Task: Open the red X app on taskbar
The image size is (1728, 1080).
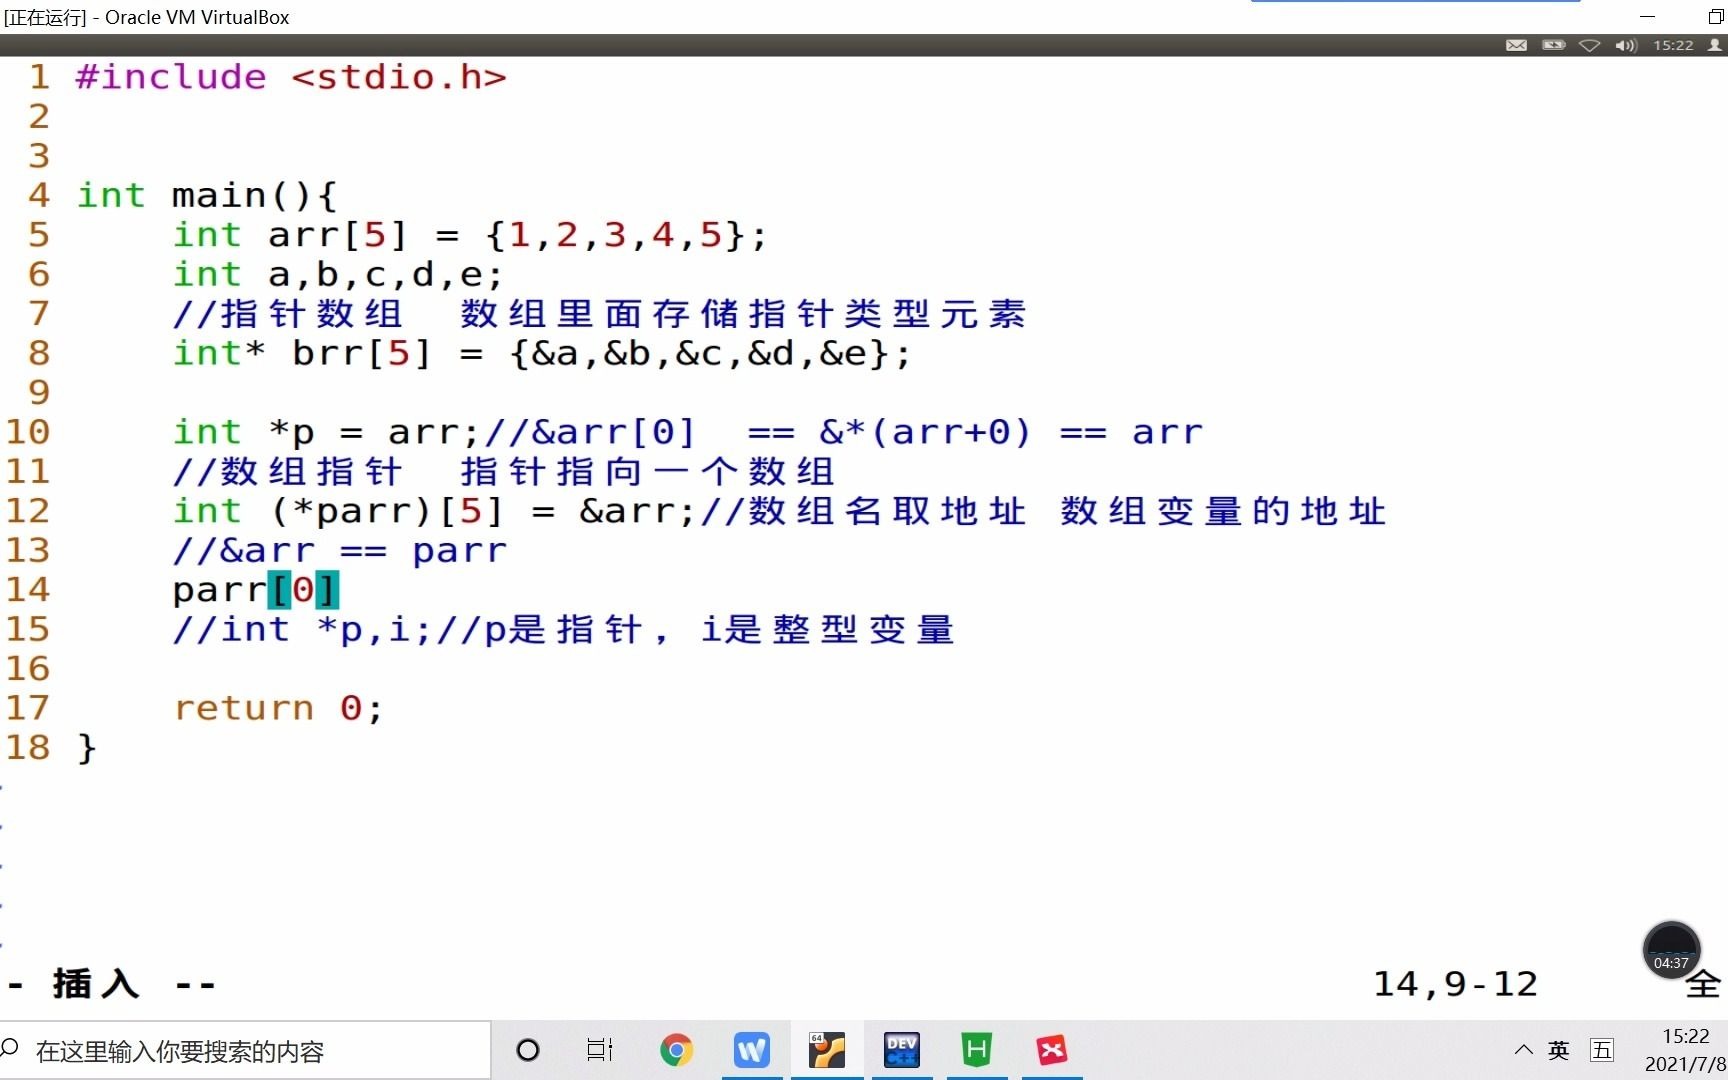Action: pyautogui.click(x=1052, y=1050)
